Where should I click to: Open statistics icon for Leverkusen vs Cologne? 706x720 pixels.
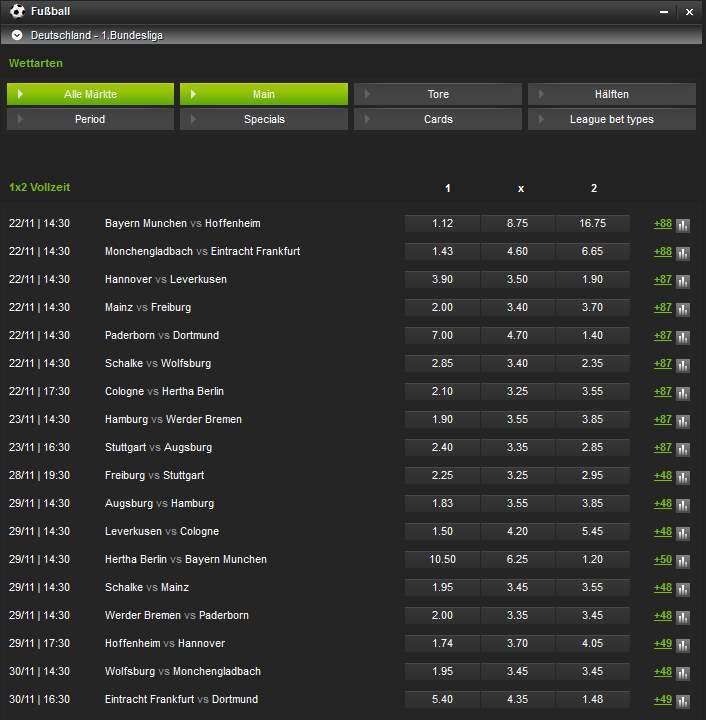(683, 534)
